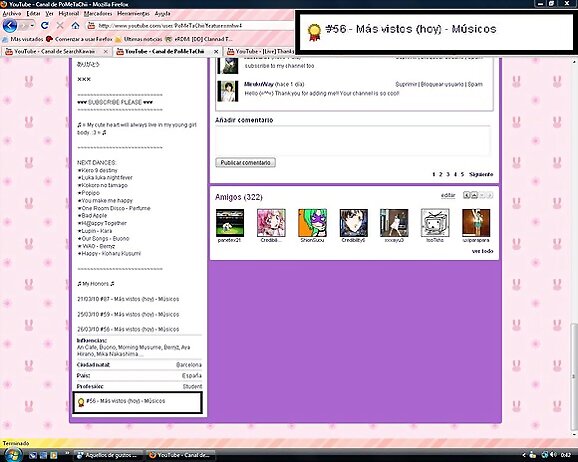Open the Ayuda menu
578x462 pixels.
point(162,13)
